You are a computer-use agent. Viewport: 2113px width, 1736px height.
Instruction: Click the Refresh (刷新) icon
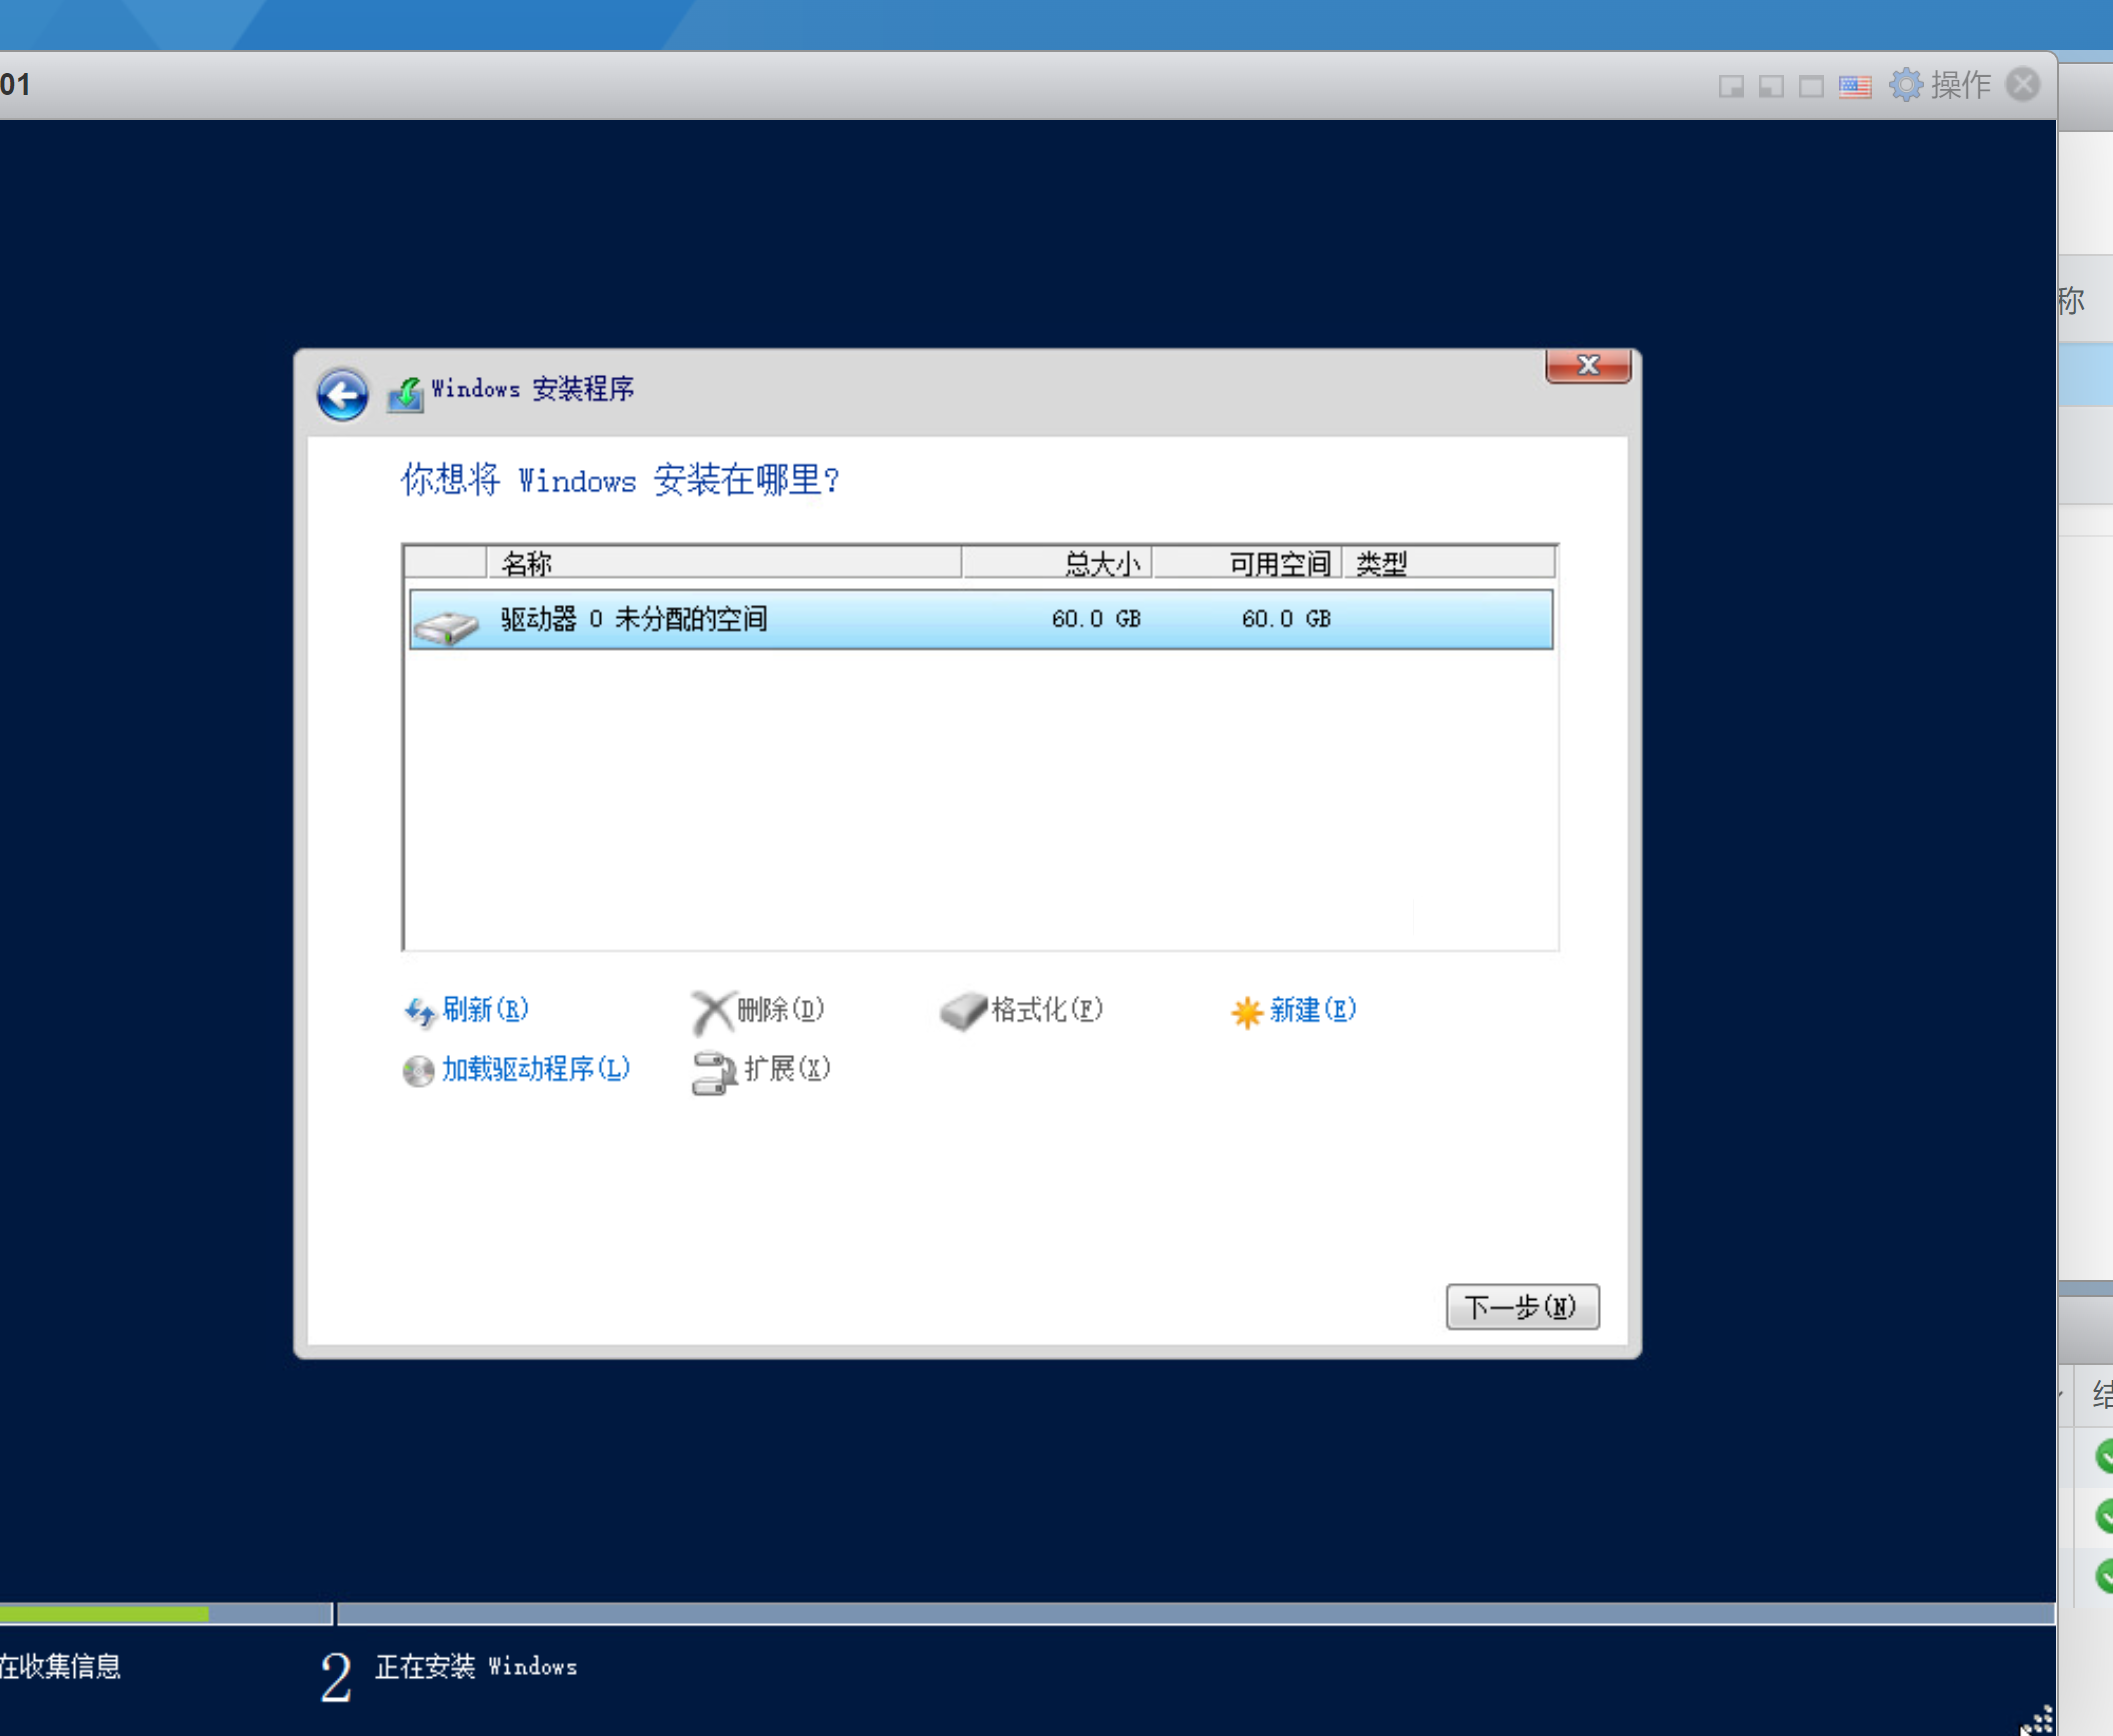pyautogui.click(x=419, y=1012)
